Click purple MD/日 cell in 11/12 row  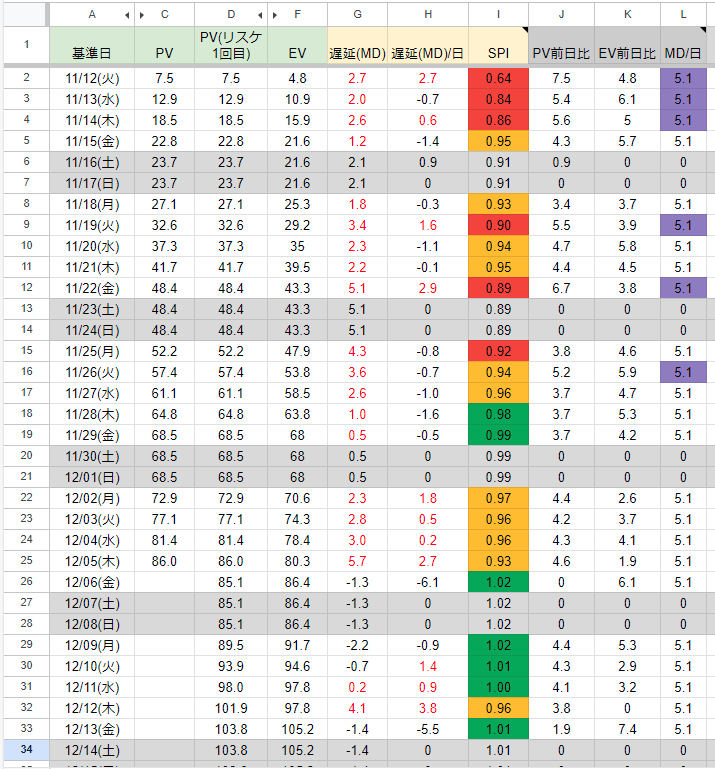pos(683,78)
